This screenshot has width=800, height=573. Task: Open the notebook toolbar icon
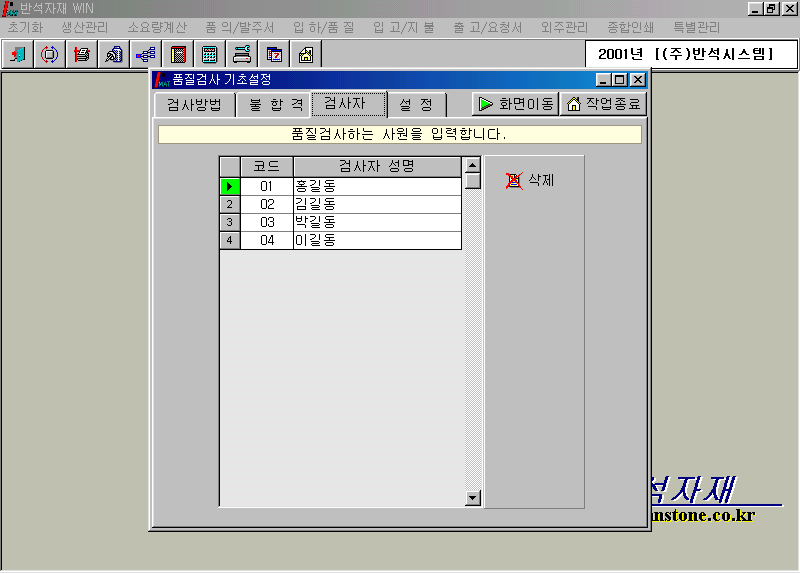(178, 54)
